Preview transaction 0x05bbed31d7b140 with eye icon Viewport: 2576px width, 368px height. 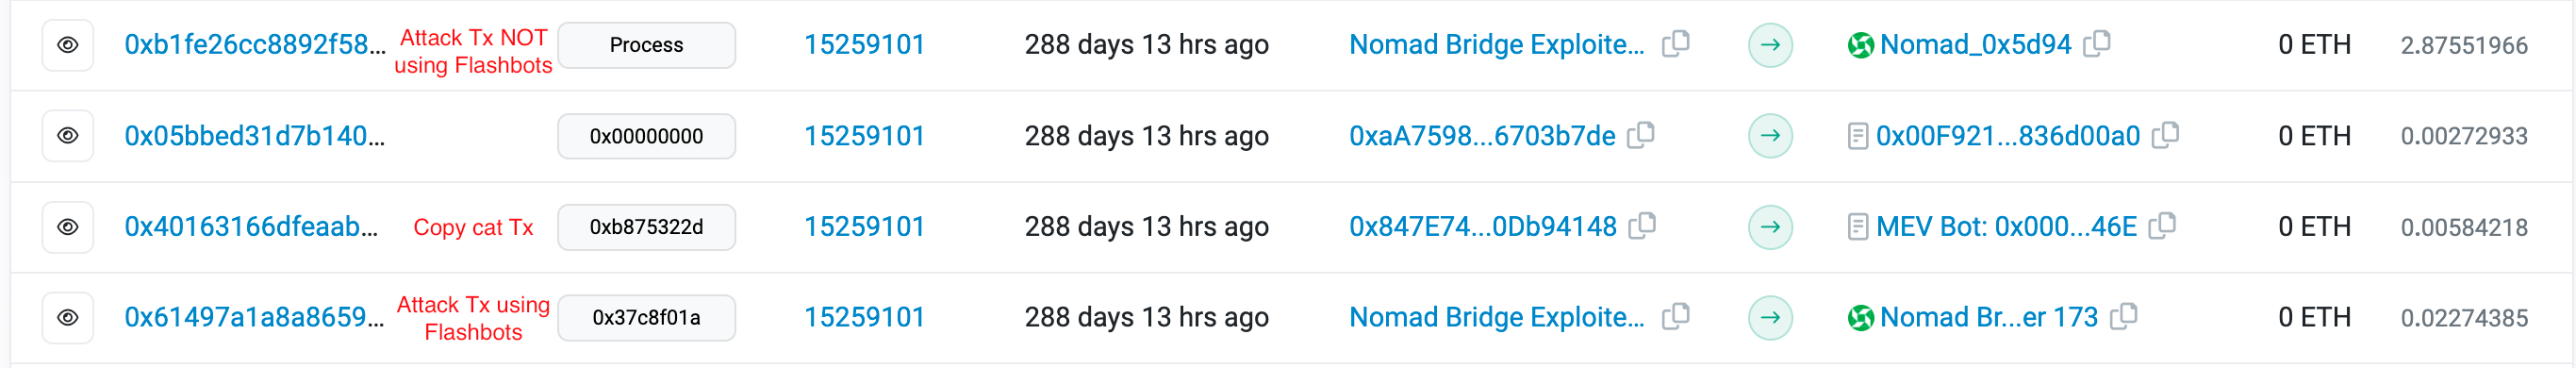coord(68,136)
